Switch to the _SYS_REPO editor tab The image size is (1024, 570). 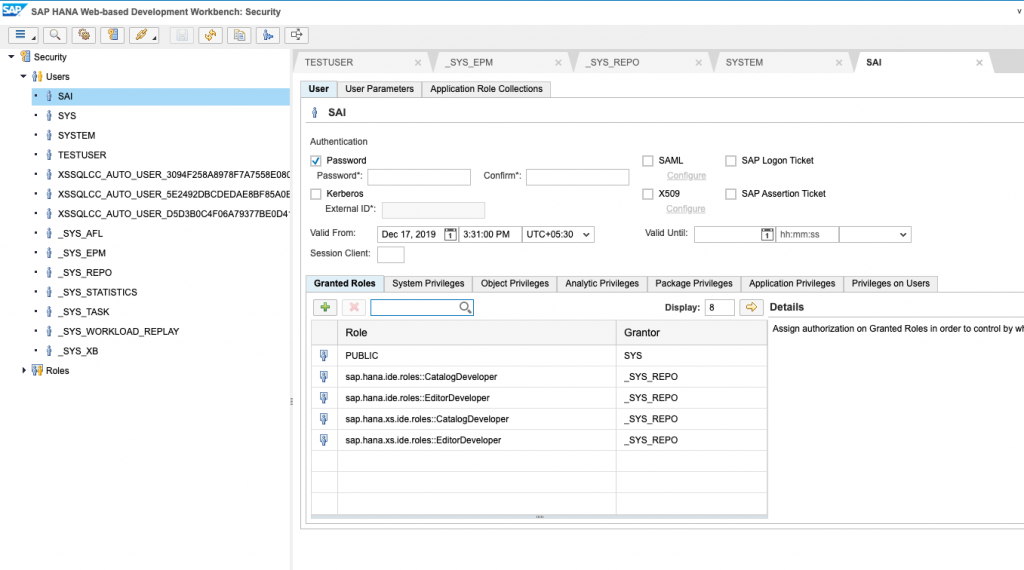[x=615, y=63]
